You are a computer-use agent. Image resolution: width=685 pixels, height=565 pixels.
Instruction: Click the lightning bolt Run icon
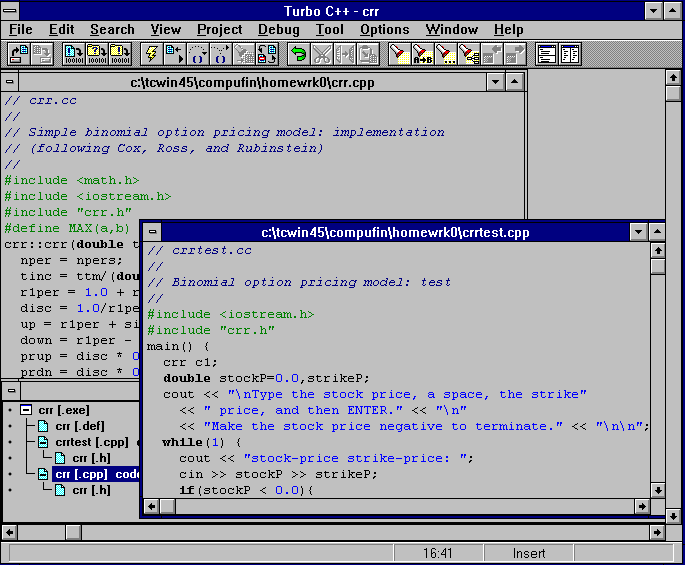pos(152,54)
